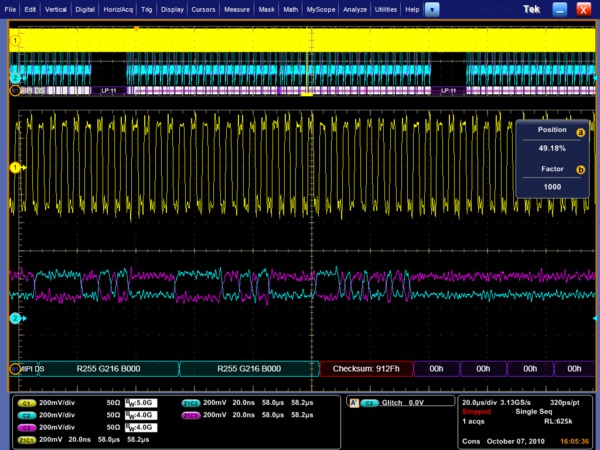Click the RL:625k record length readout
Screen dimensions: 600x450
click(558, 422)
